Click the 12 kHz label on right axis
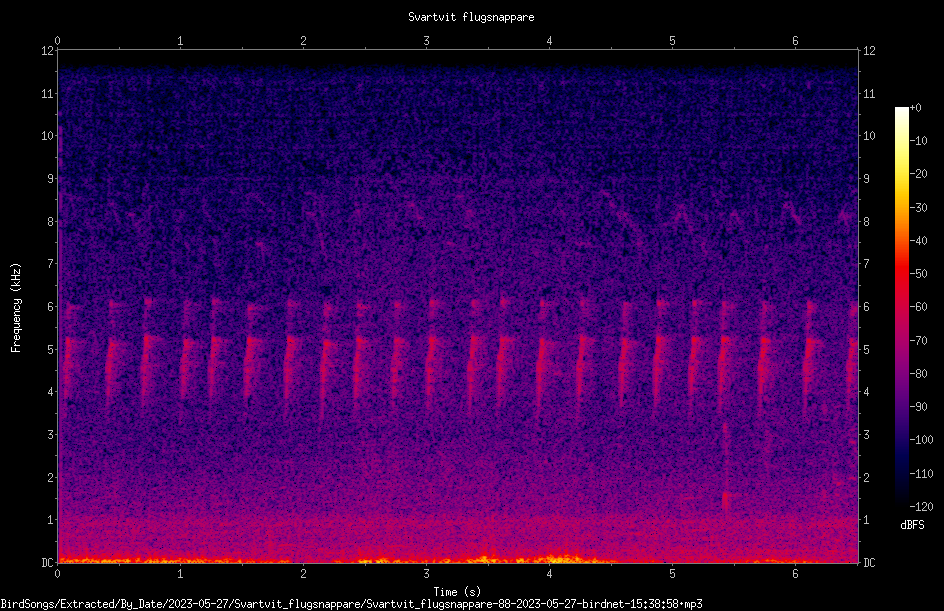This screenshot has width=944, height=611. coord(869,51)
